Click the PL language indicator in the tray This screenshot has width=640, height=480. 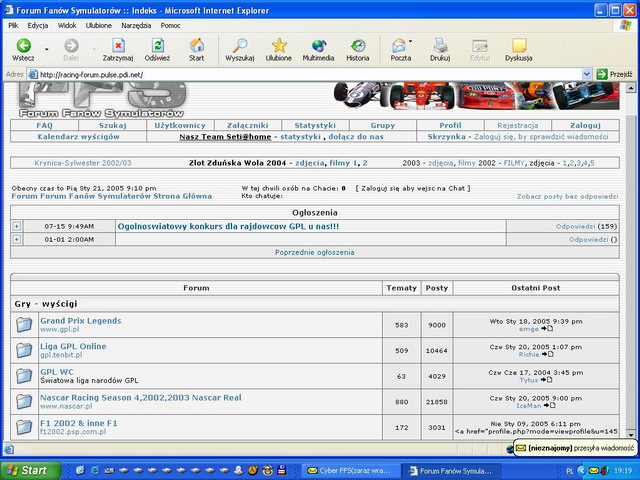tap(569, 471)
